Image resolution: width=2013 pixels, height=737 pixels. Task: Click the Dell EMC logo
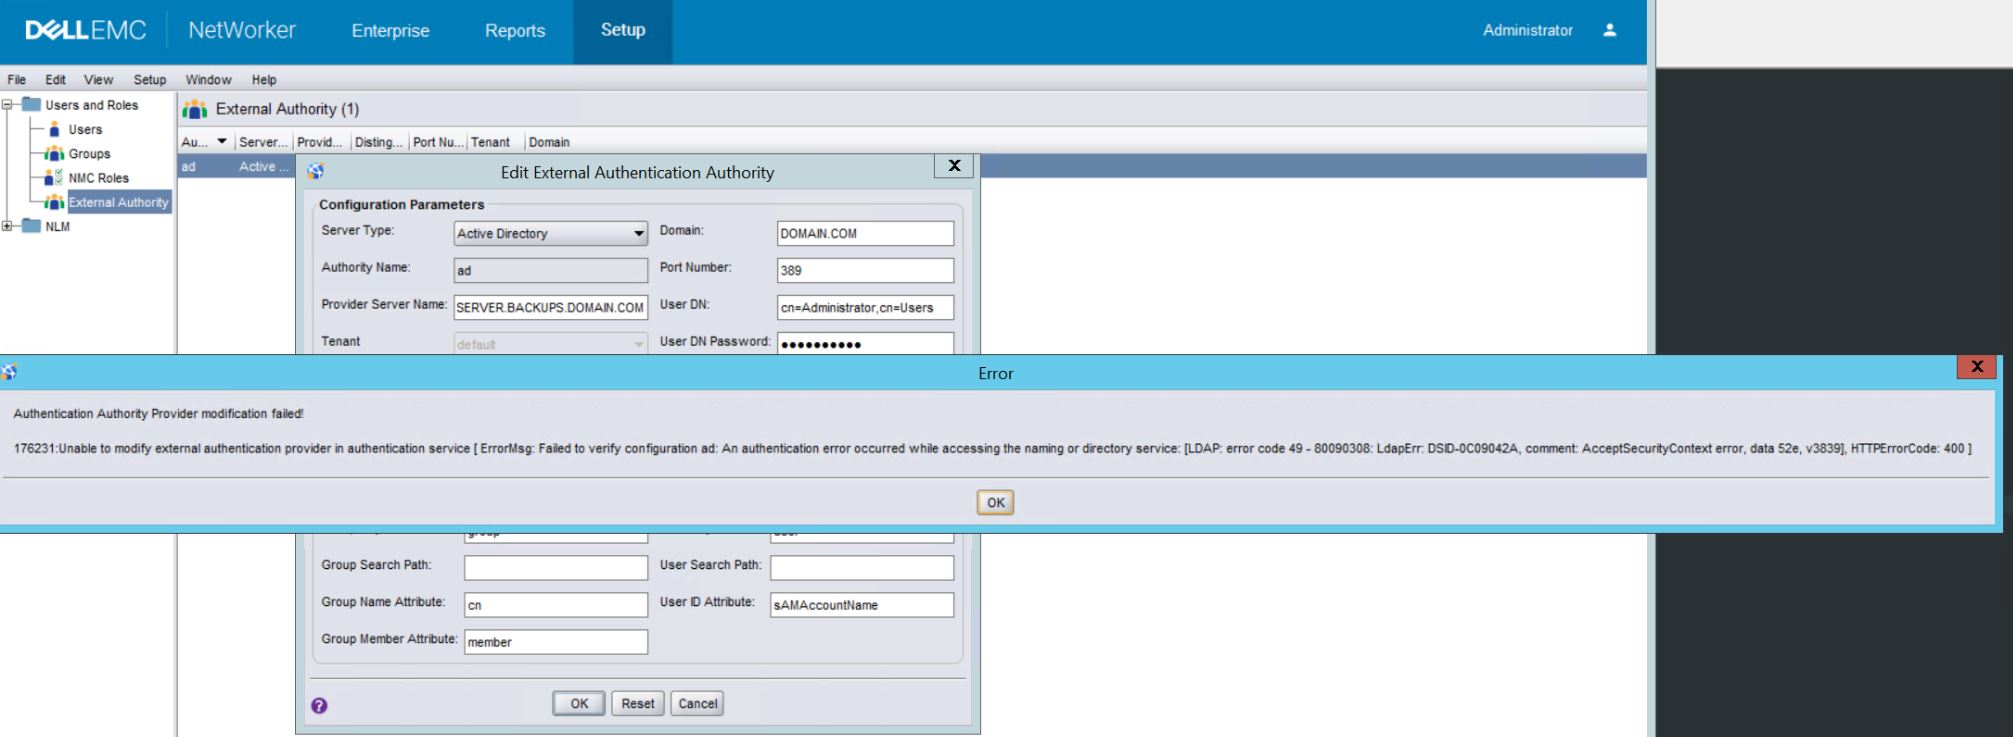coord(86,31)
